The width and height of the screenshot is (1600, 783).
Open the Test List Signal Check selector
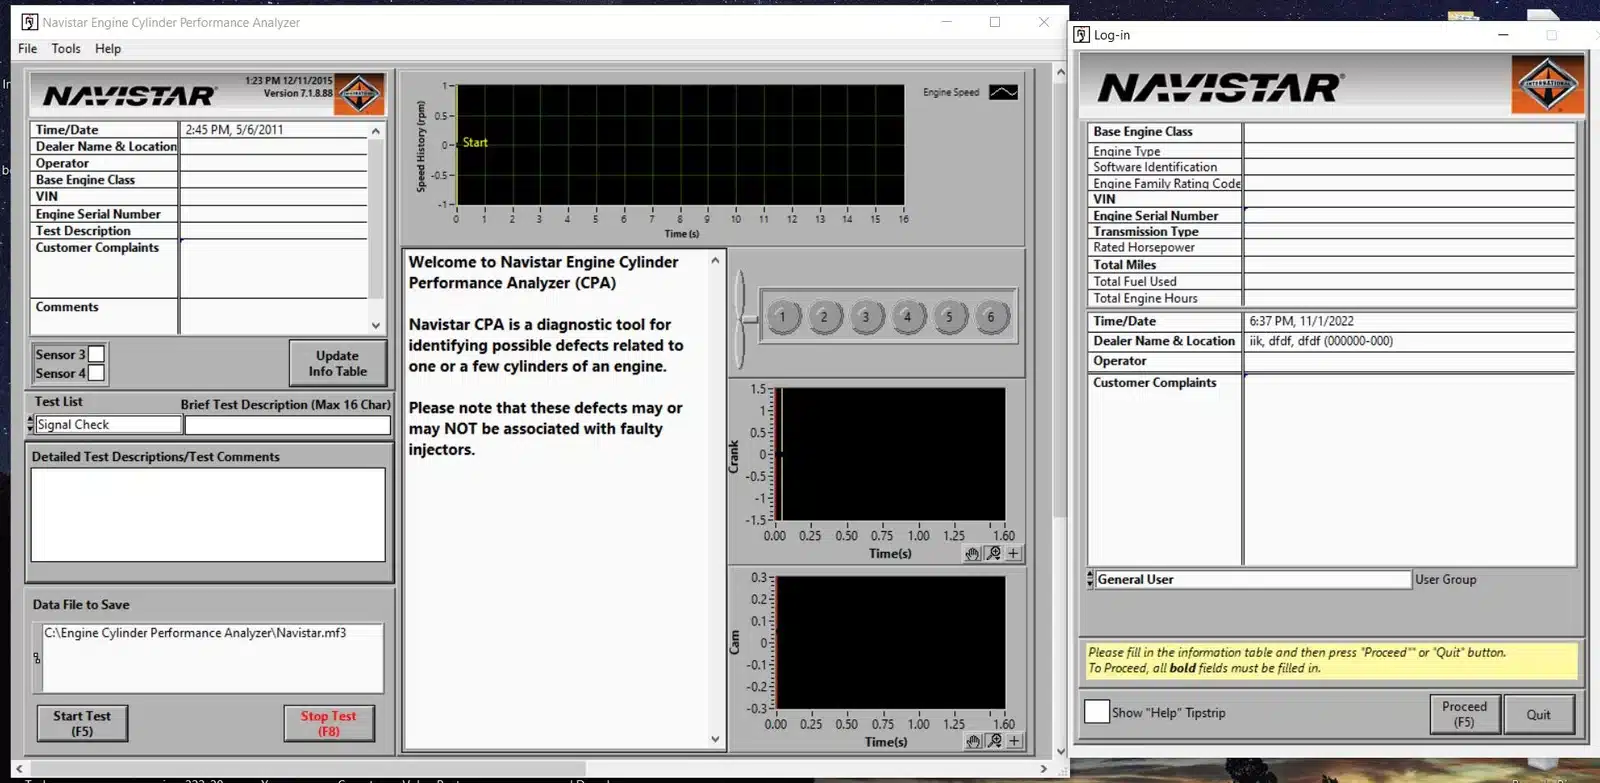pos(108,425)
